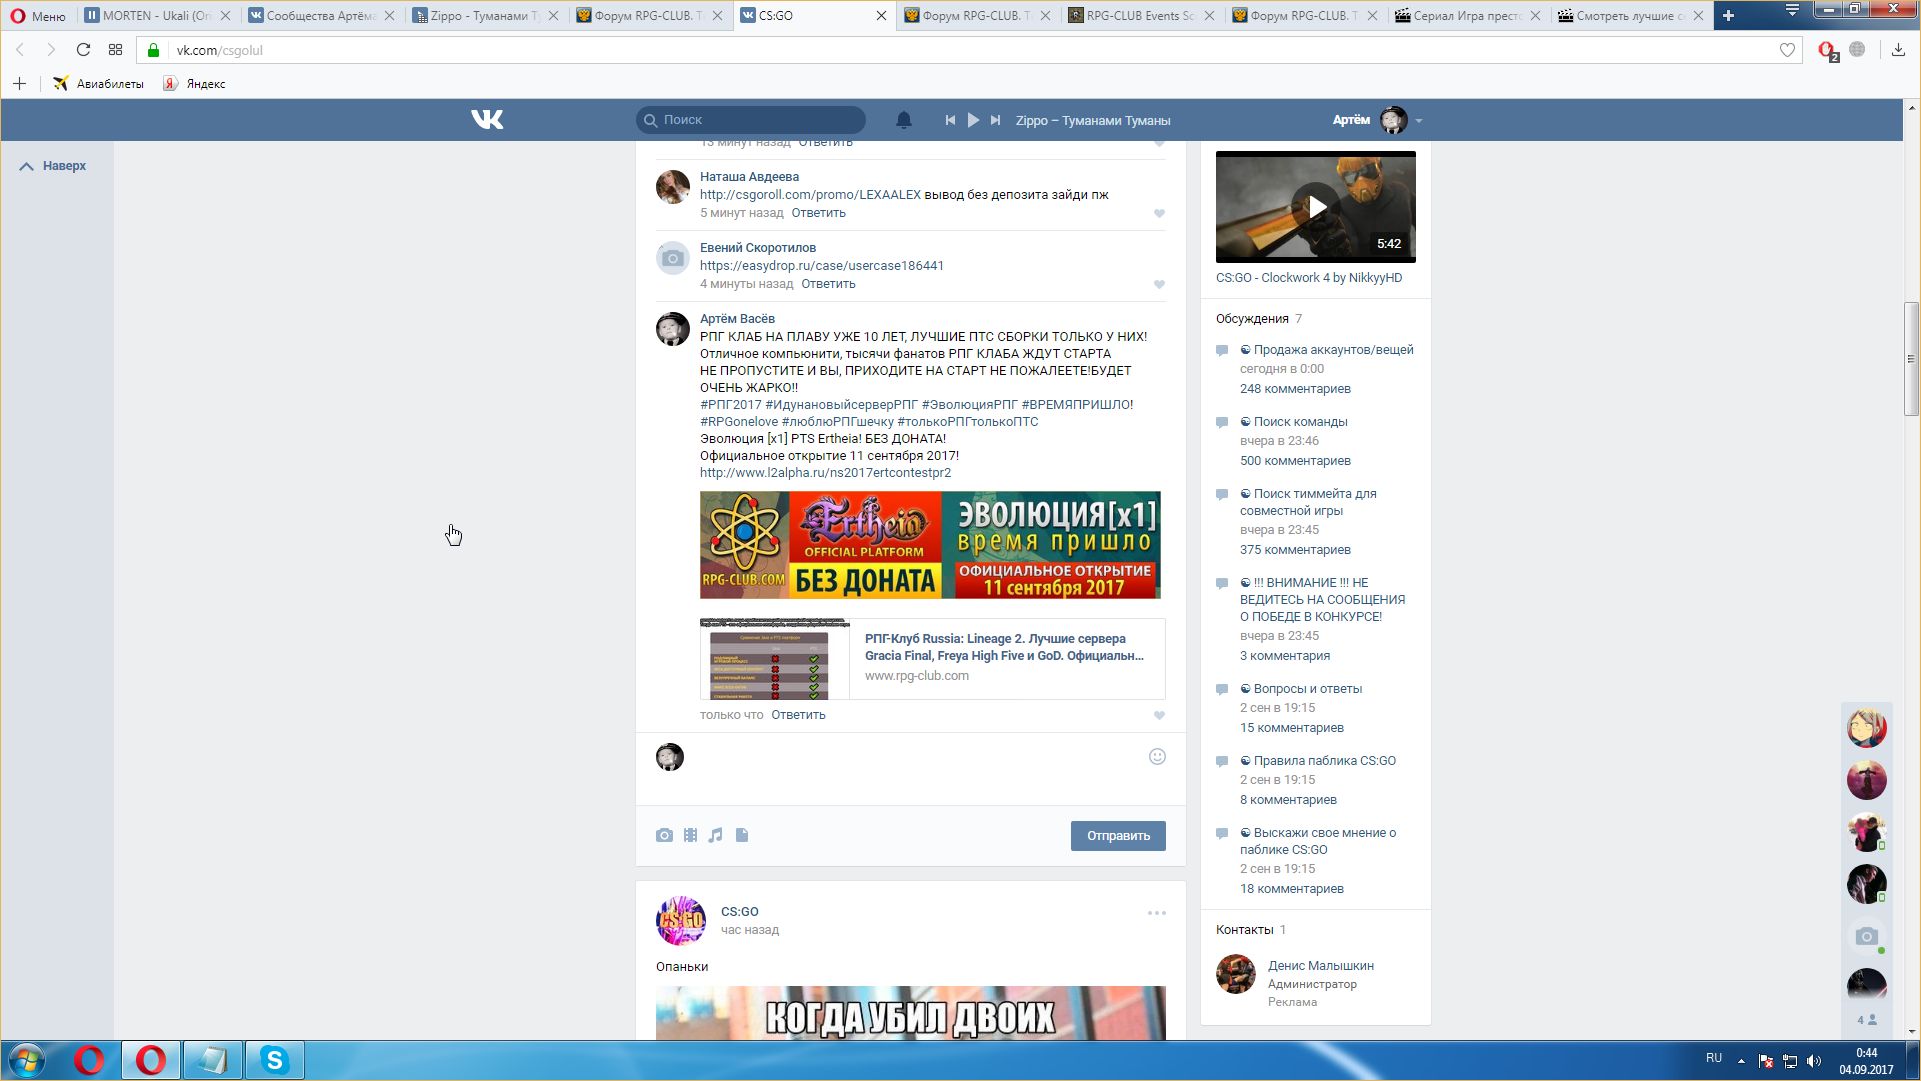Close the CS:GO browser tab
This screenshot has width=1921, height=1081.
881,16
